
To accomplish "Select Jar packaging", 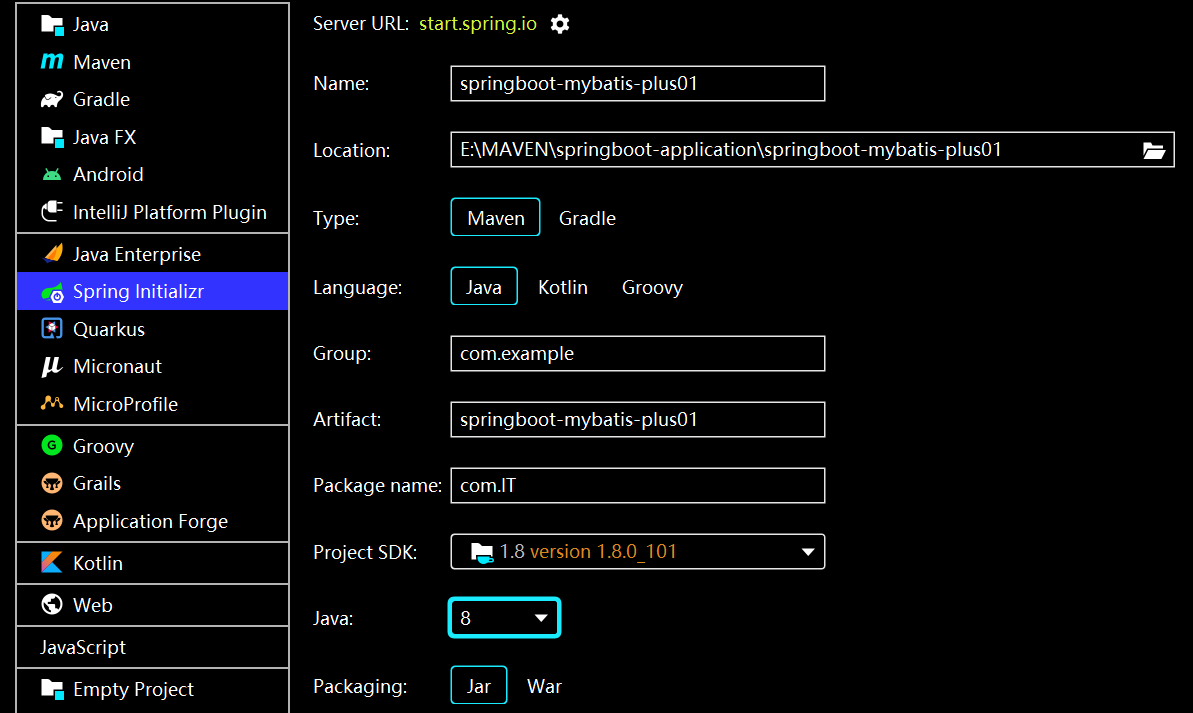I will pos(479,685).
